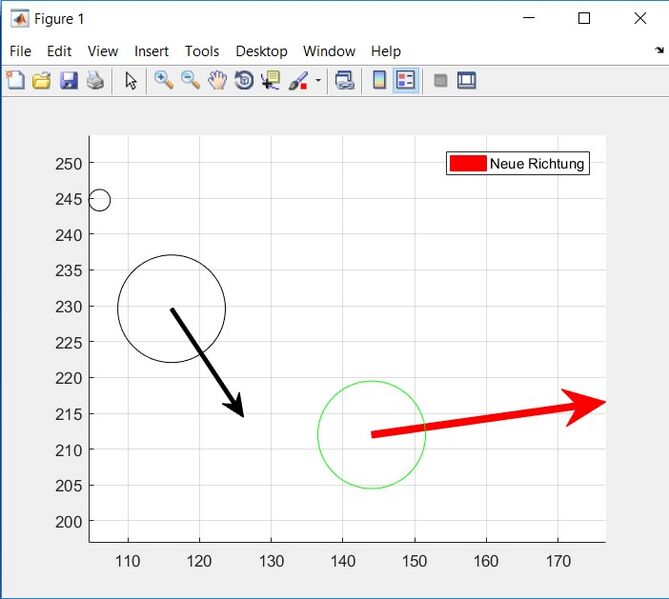Select the Zoom Out magnifier tool
Screen dimensions: 669x599
coord(190,81)
